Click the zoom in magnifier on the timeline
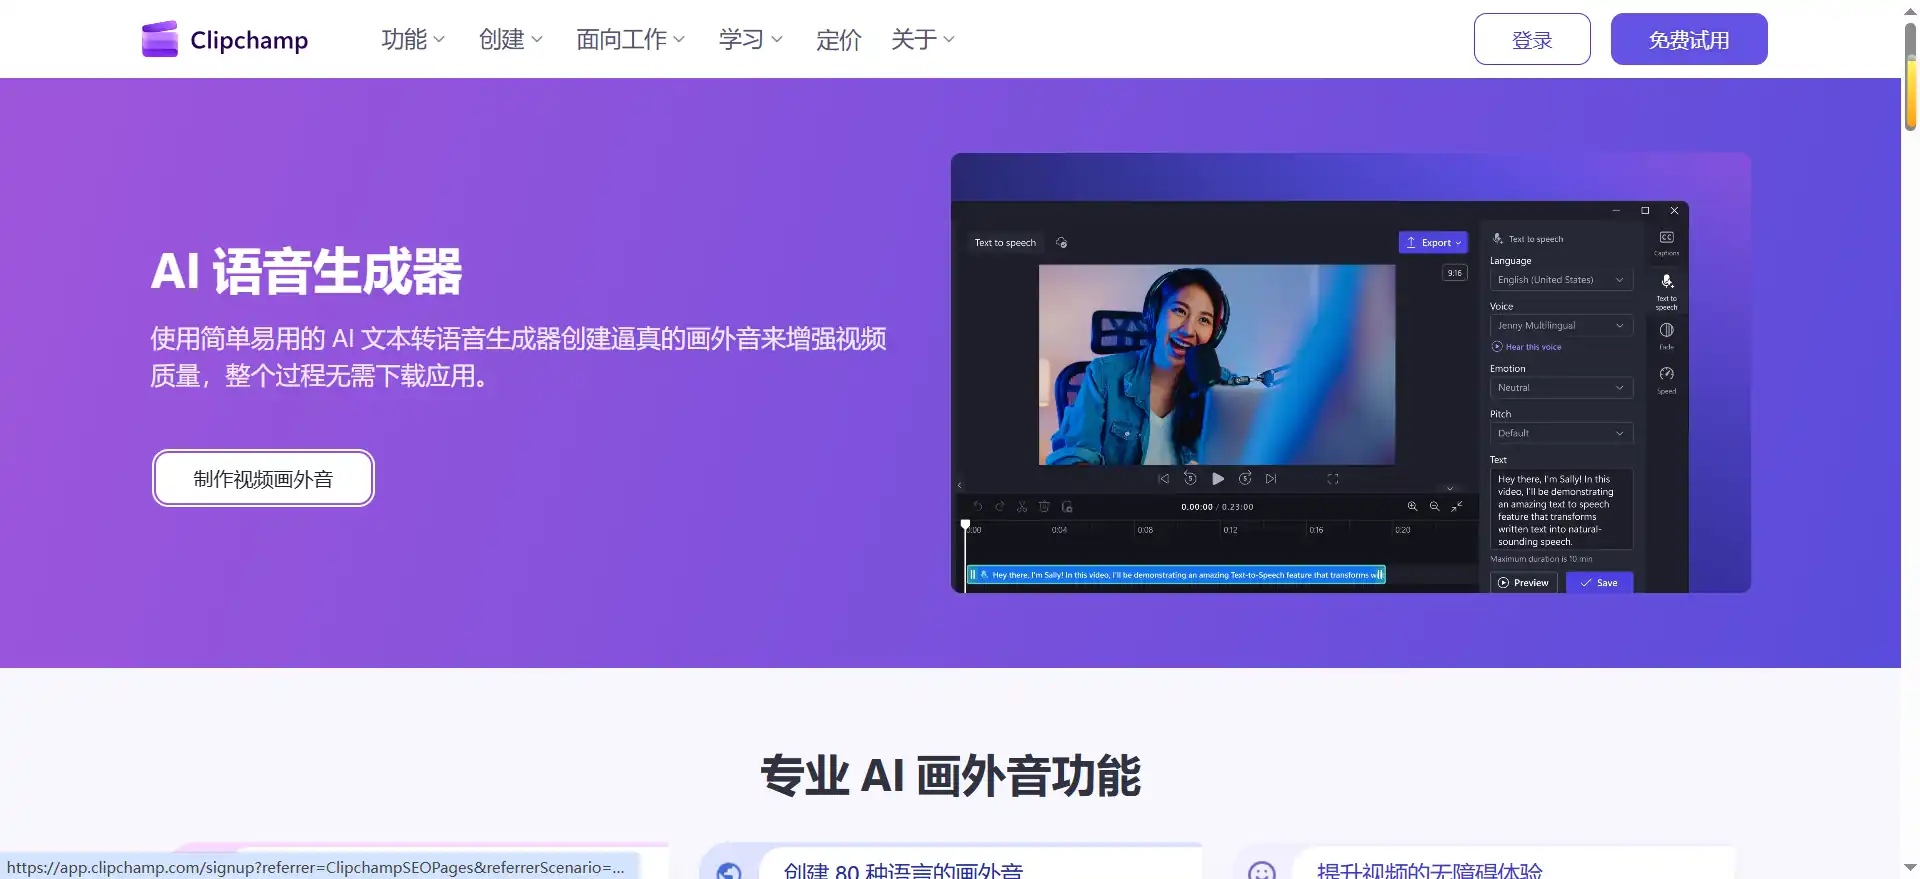The height and width of the screenshot is (879, 1920). [1413, 506]
